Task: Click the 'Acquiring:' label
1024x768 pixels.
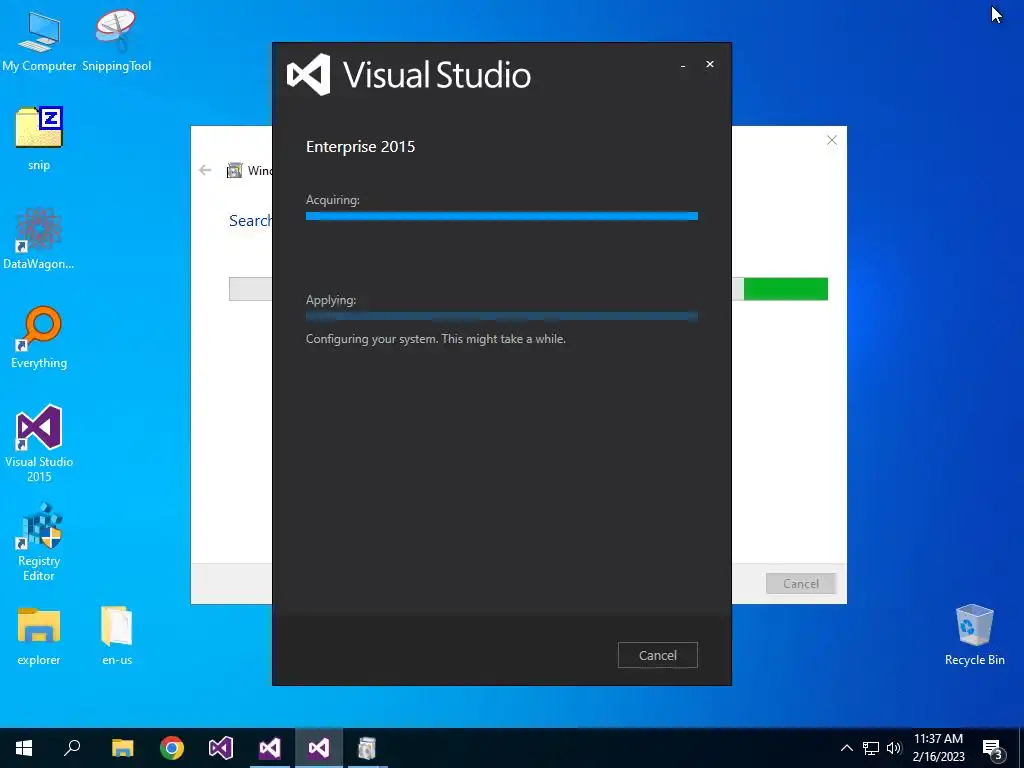Action: pos(332,200)
